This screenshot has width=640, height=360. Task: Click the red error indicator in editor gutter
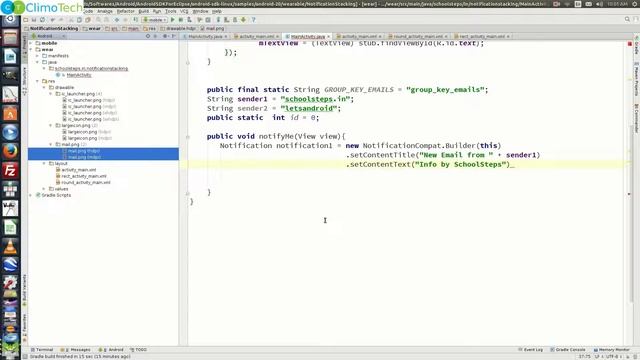coord(629,43)
